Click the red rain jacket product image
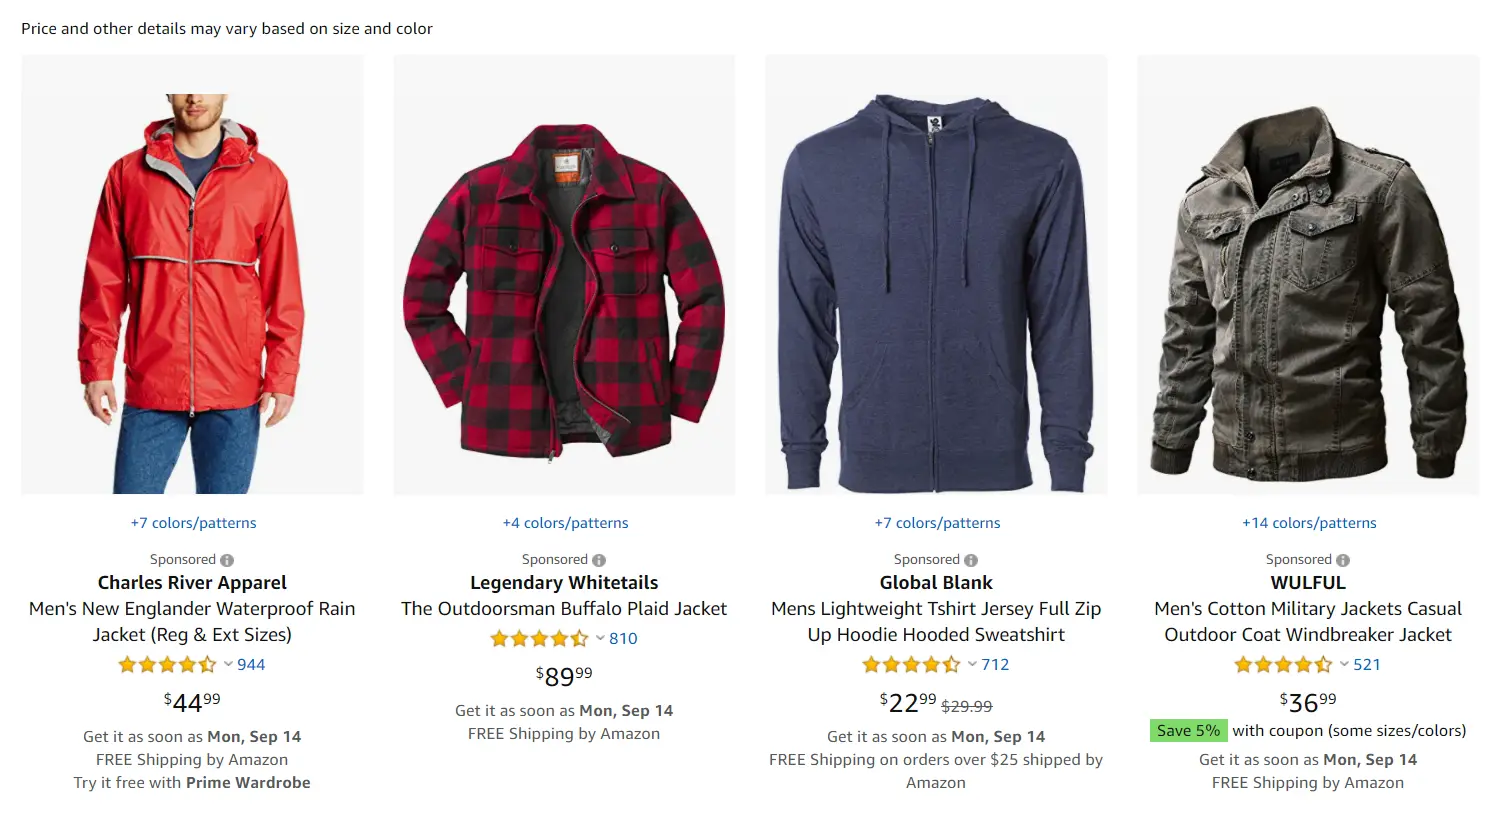Viewport: 1511px width, 813px height. click(192, 275)
